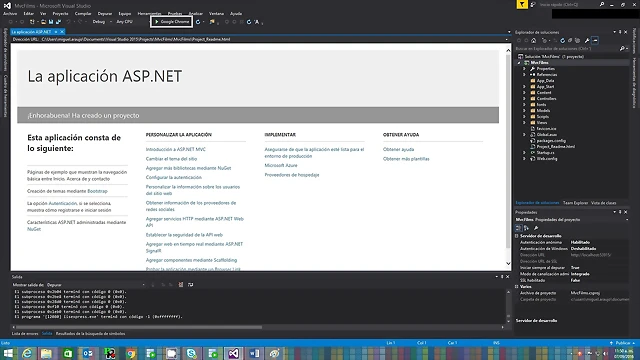Expand the Controllers folder arrow
The width and height of the screenshot is (640, 360).
tap(524, 98)
